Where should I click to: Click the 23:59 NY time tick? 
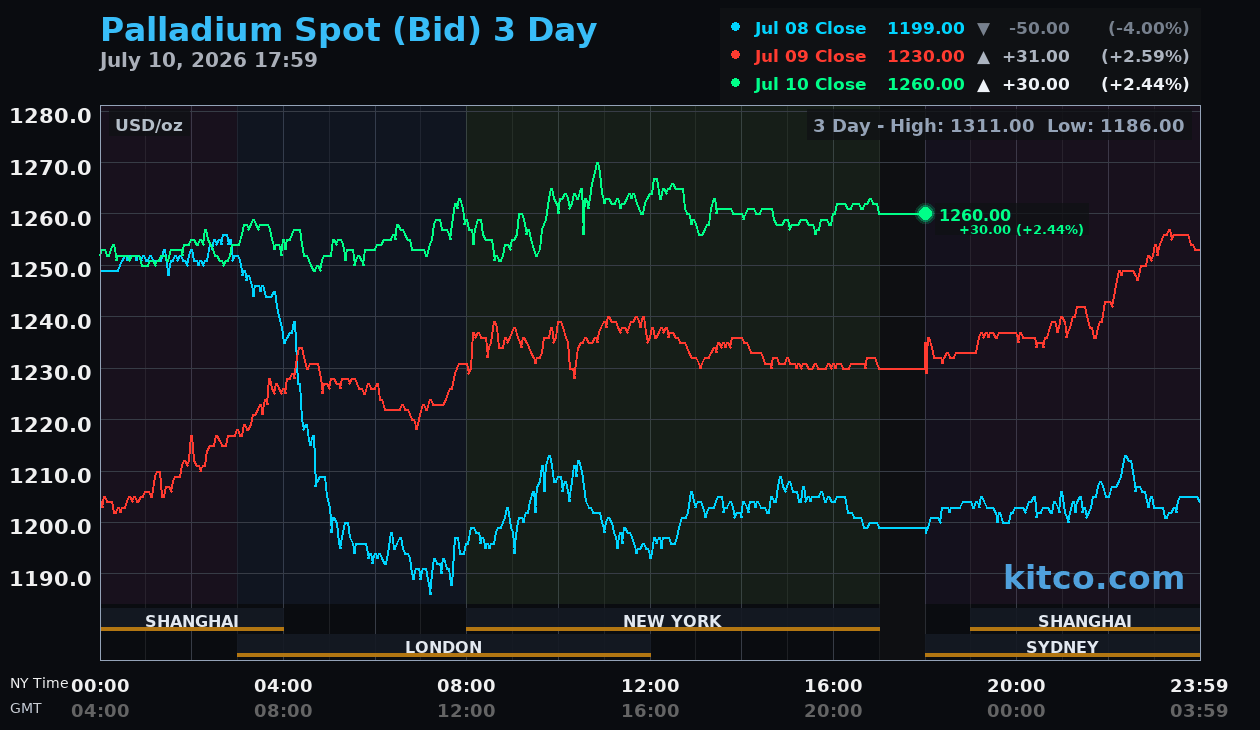[x=1199, y=686]
